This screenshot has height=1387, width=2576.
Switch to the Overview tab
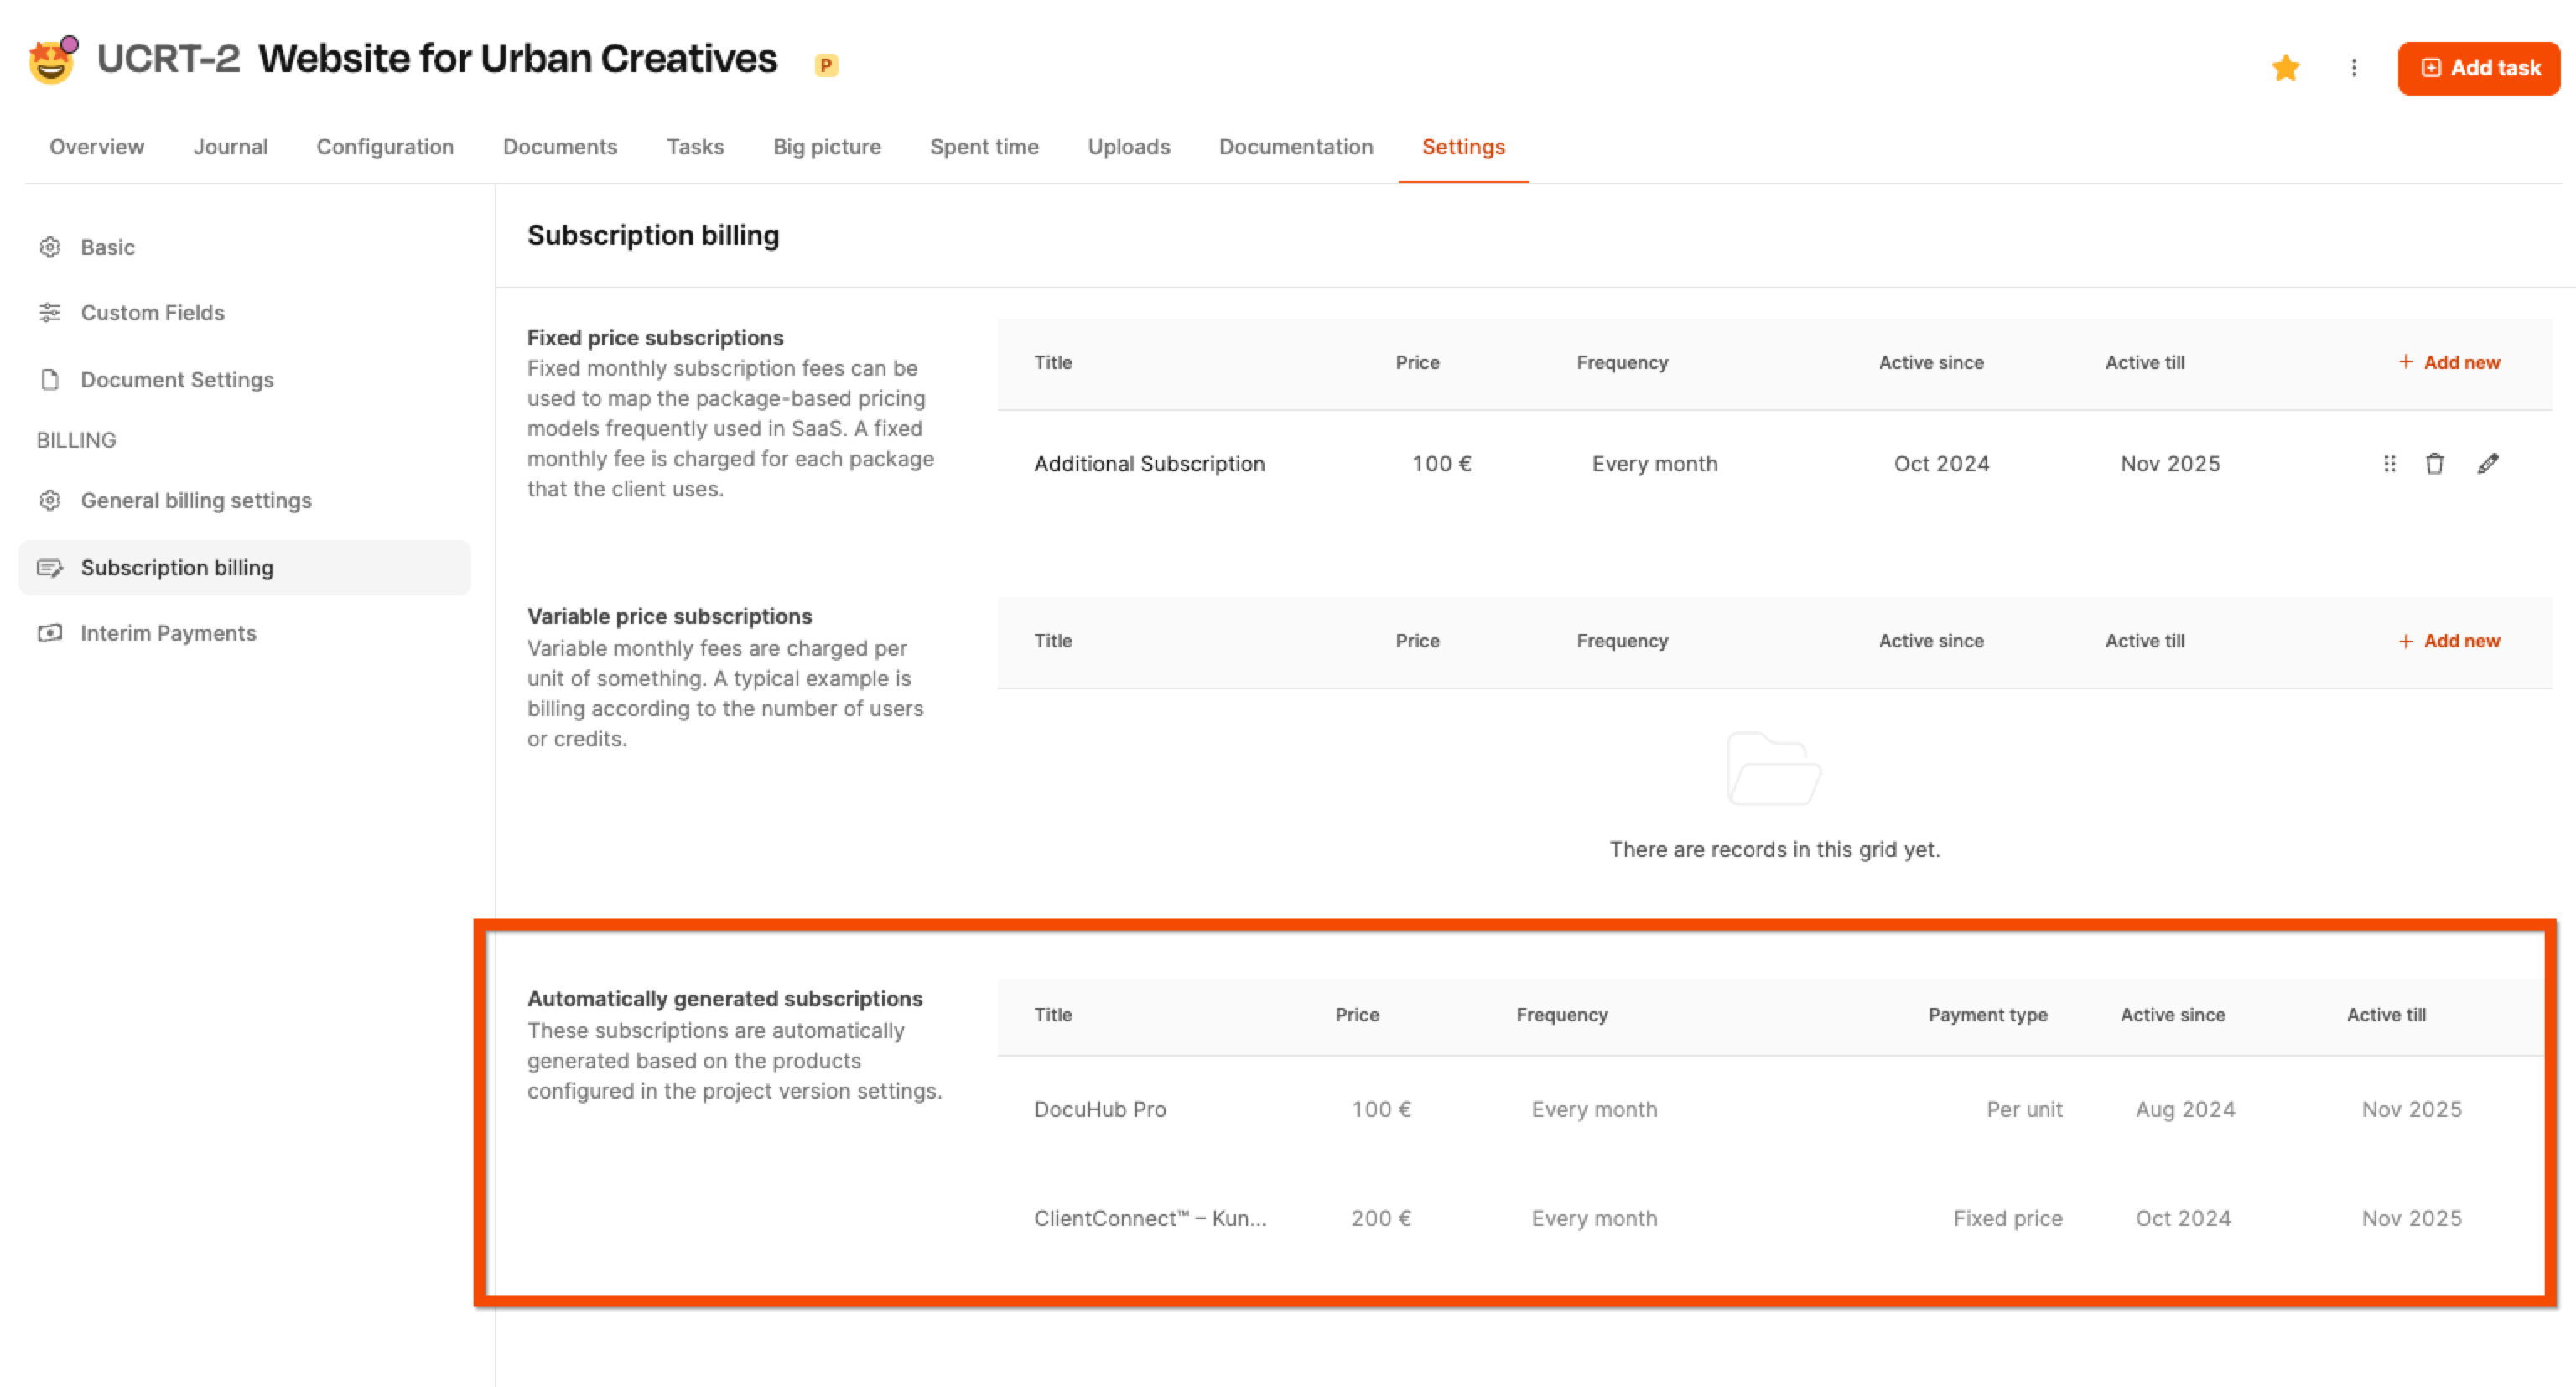(97, 147)
